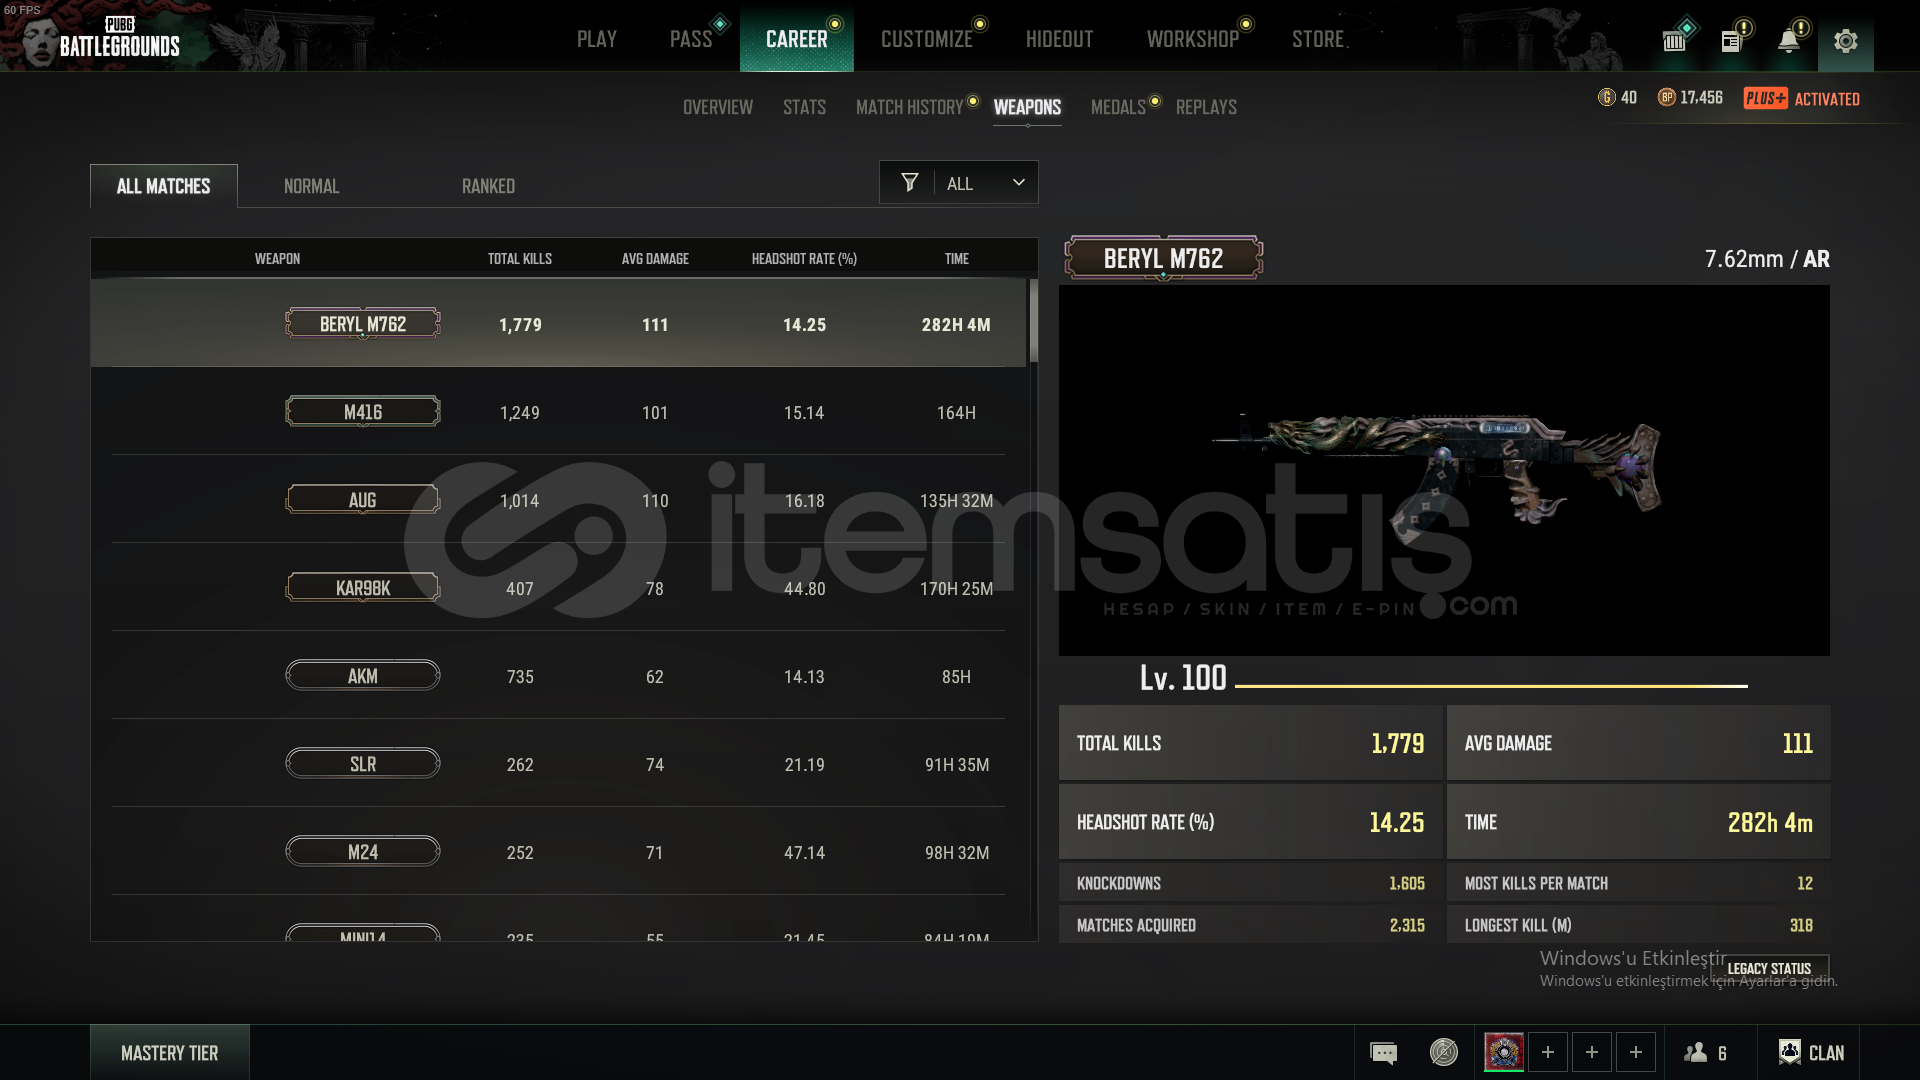1920x1080 pixels.
Task: Click the PLUS+ activated badge
Action: 1801,98
